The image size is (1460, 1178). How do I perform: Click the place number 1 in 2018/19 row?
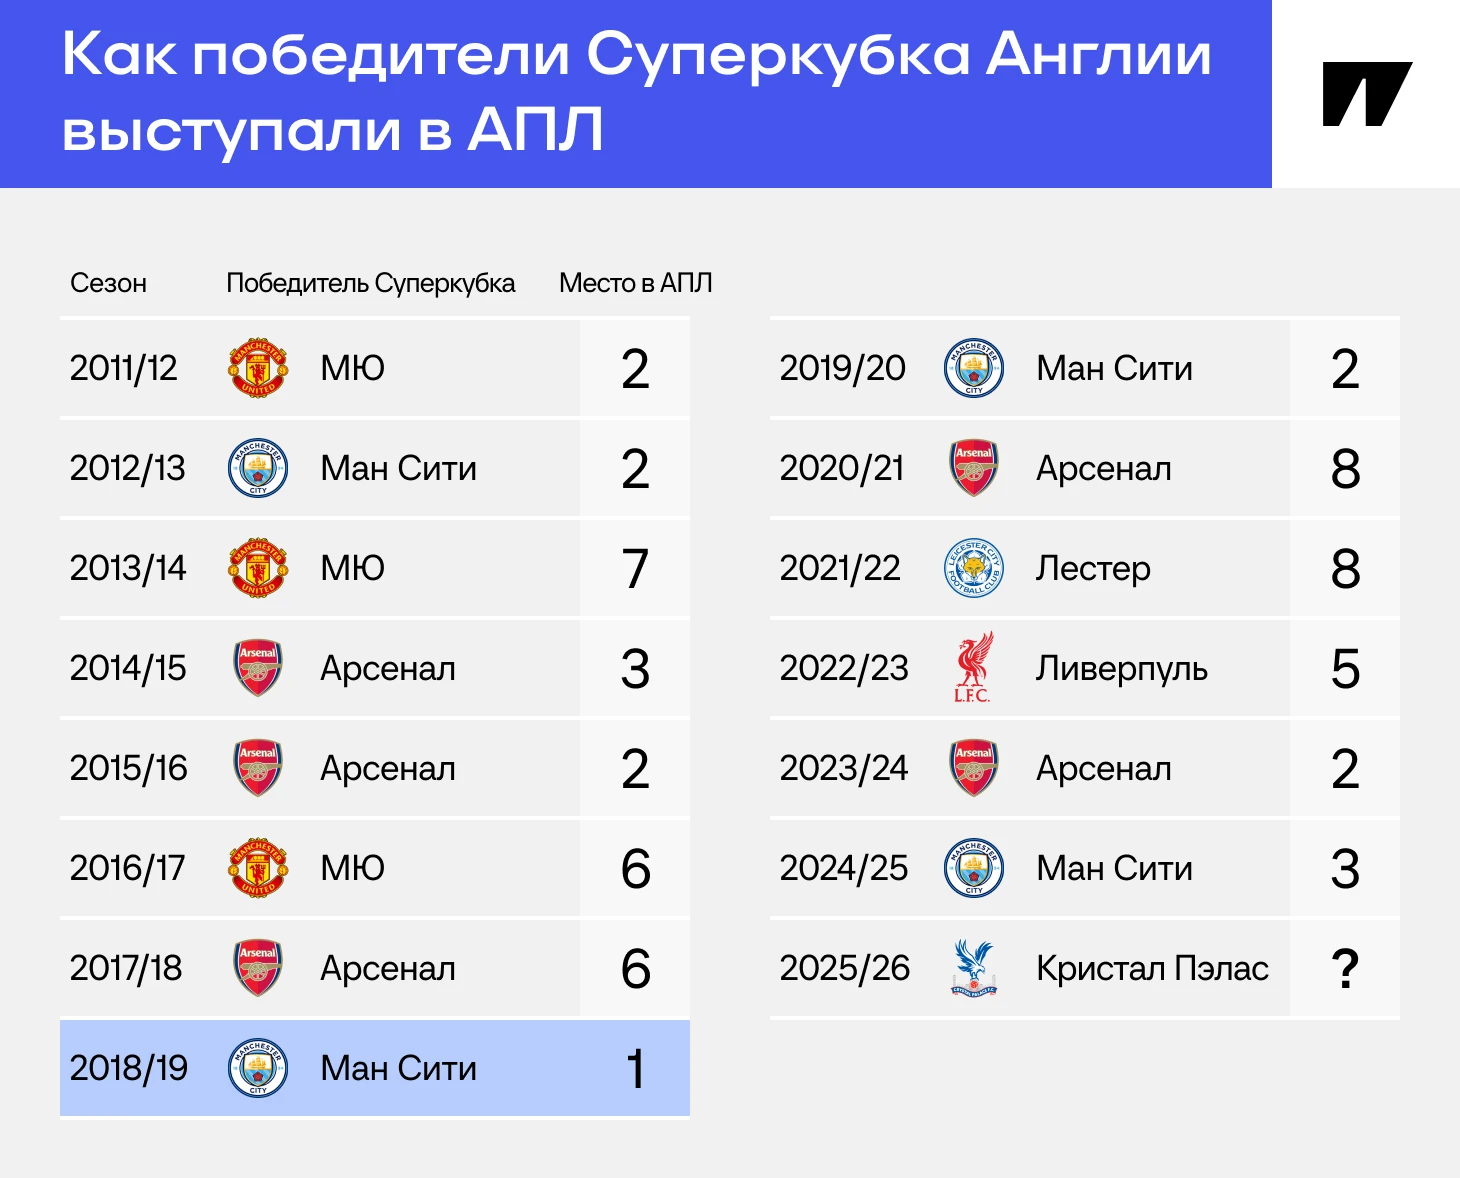click(635, 1068)
